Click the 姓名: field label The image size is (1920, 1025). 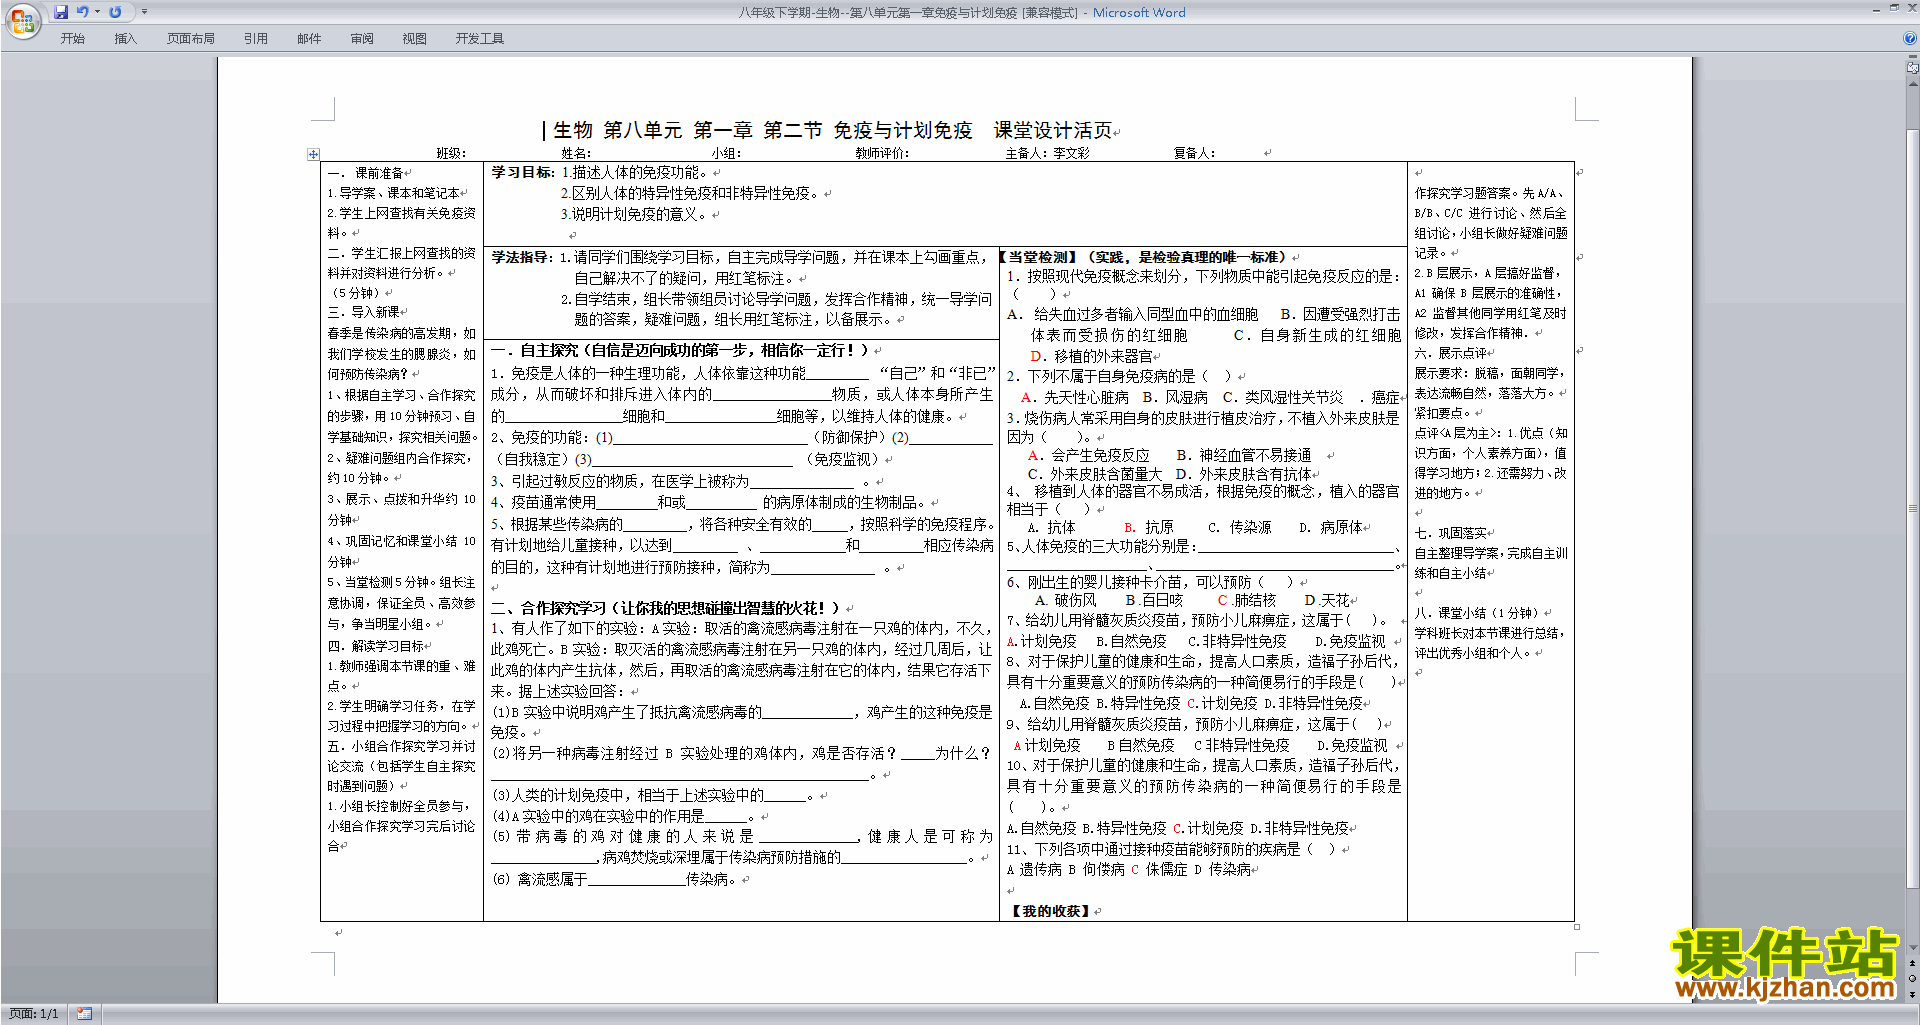coord(576,153)
